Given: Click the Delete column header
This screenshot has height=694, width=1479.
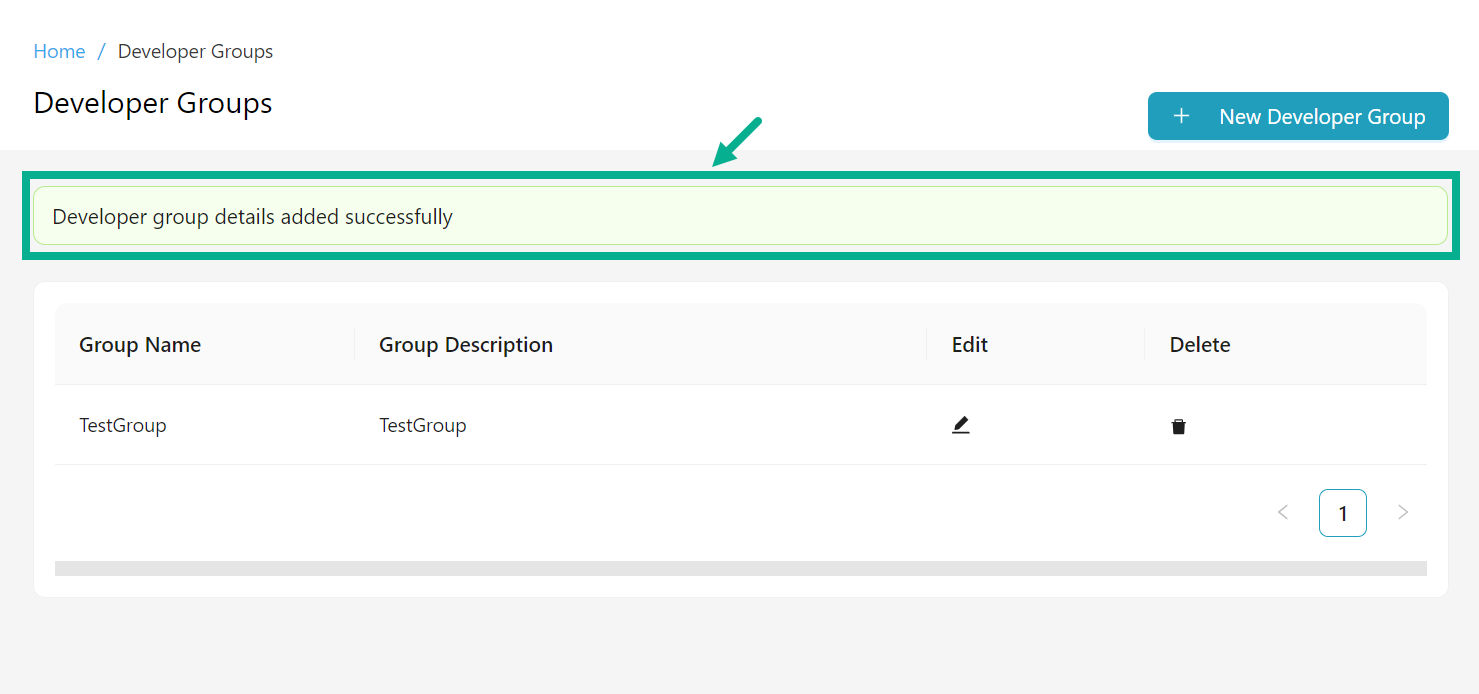Looking at the screenshot, I should click(x=1199, y=344).
